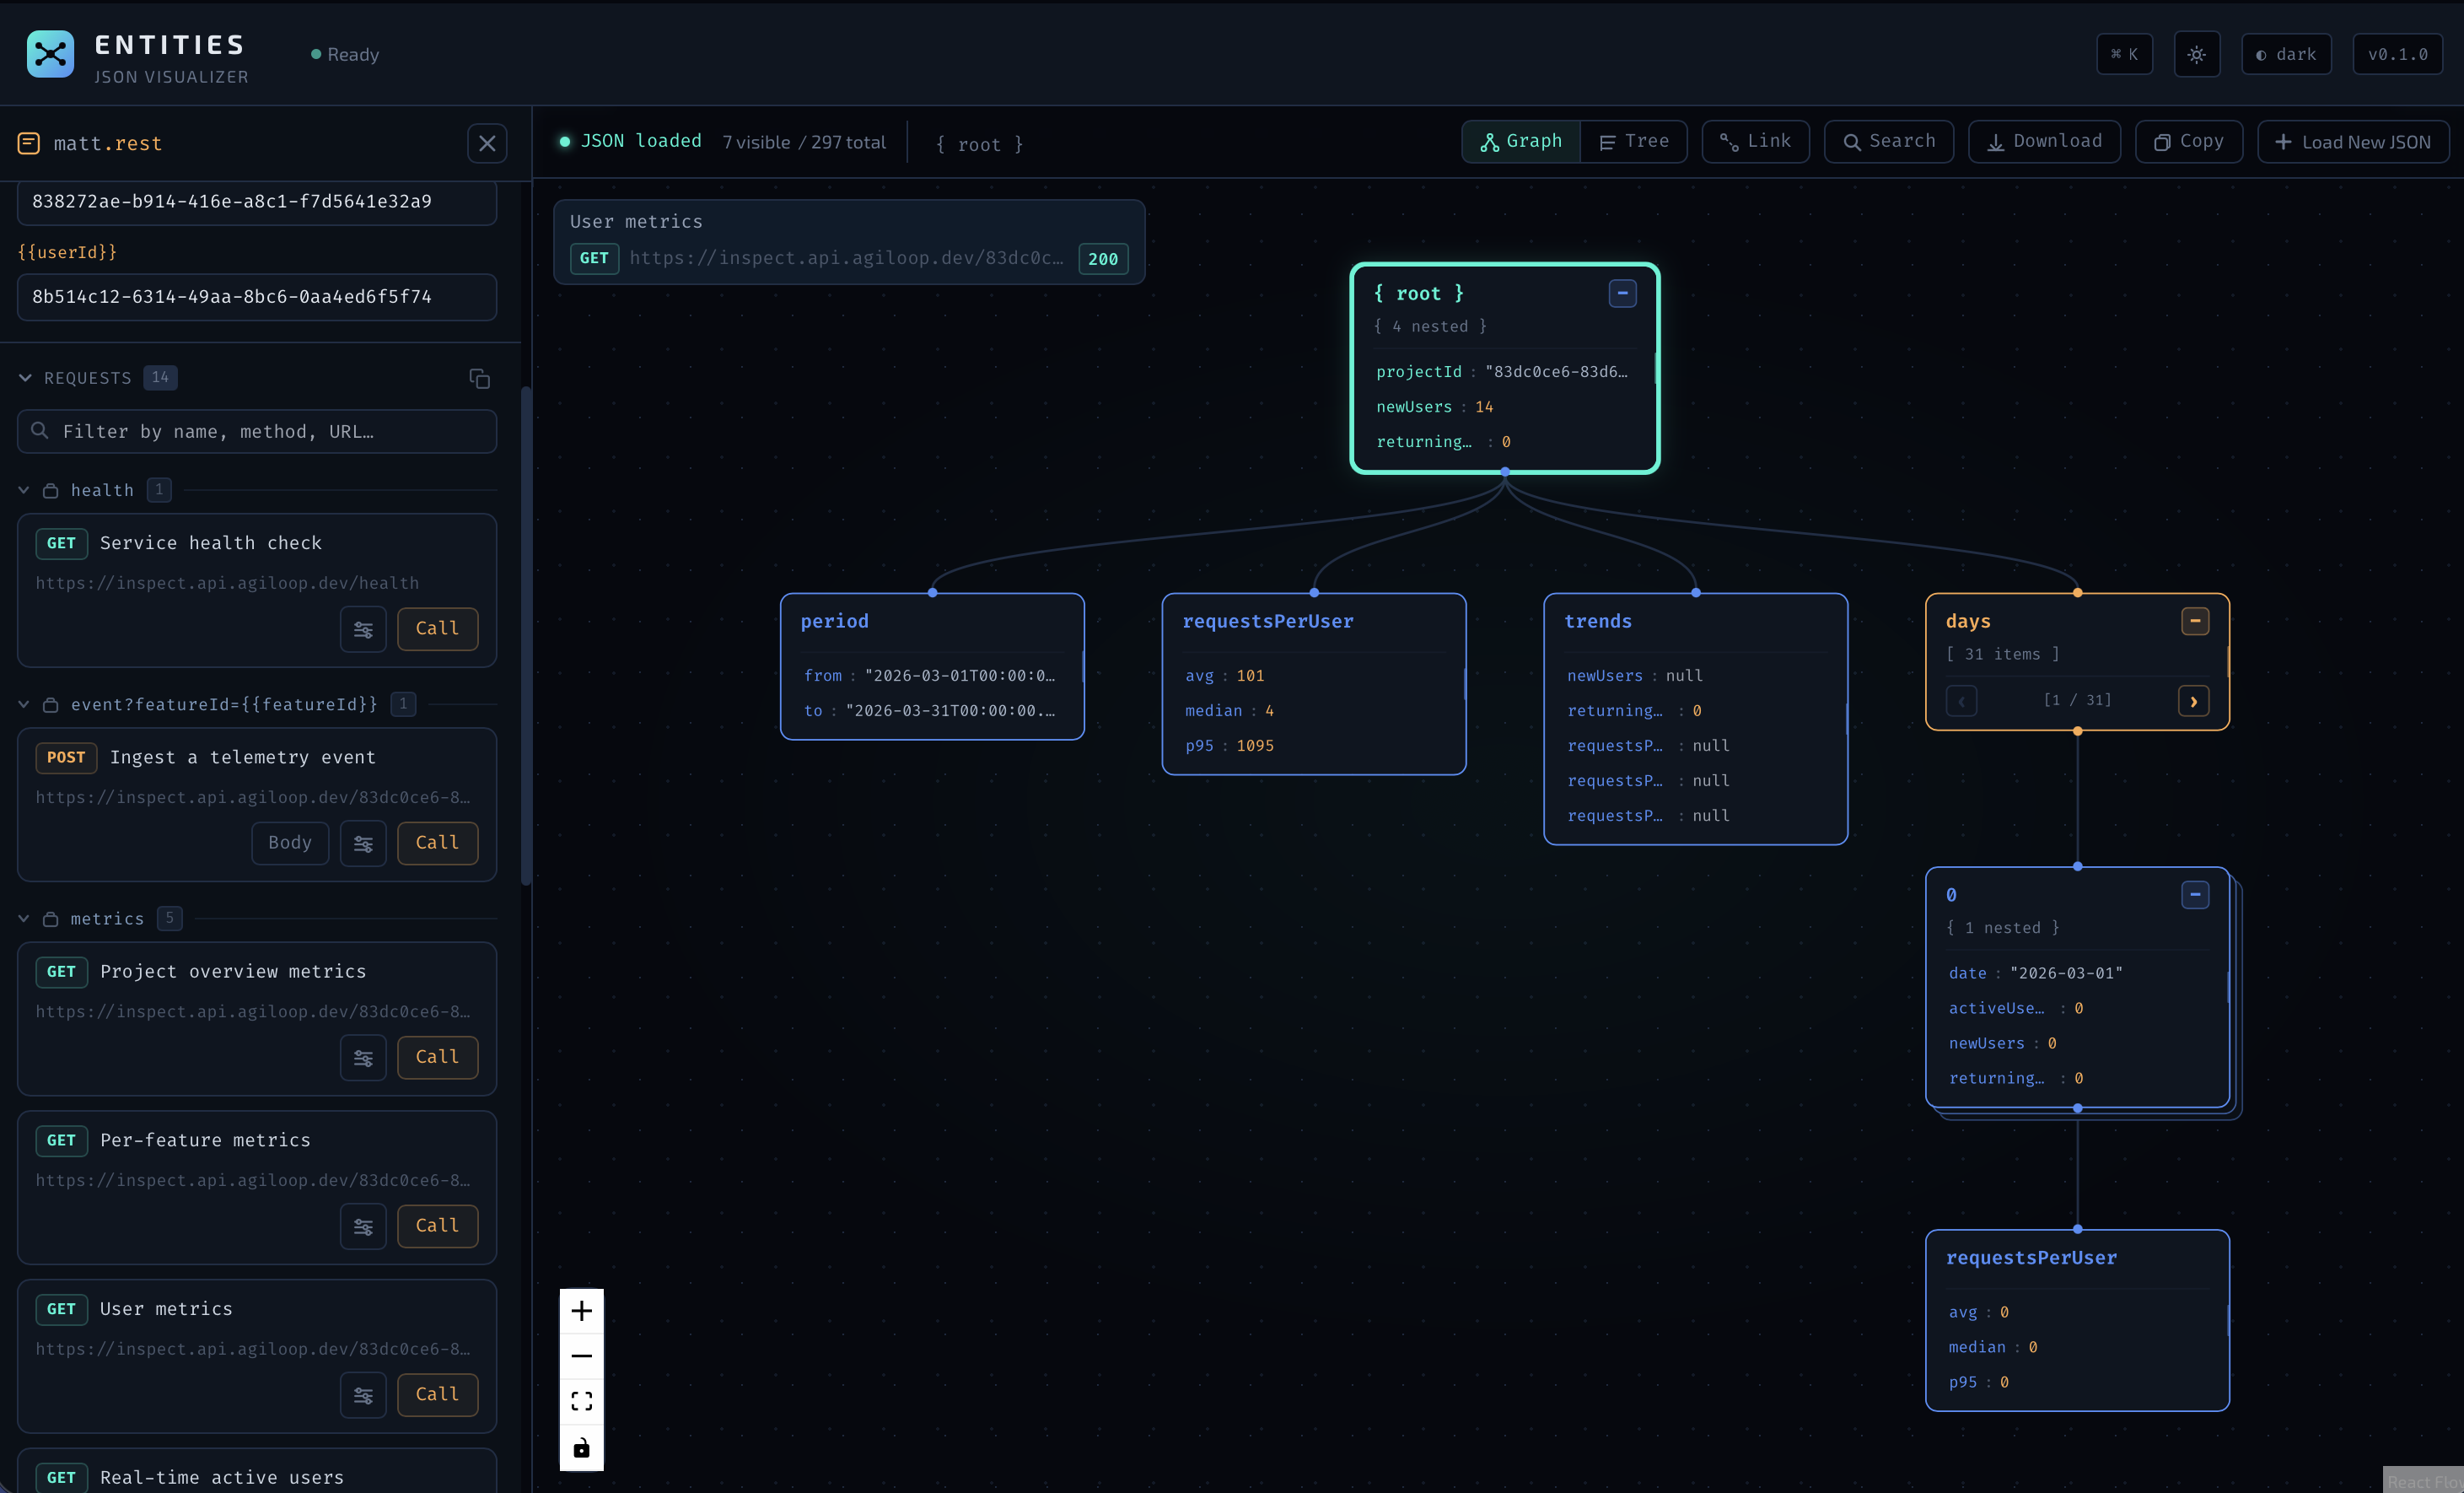
Task: Open parameters editor for Service health check
Action: coord(363,629)
